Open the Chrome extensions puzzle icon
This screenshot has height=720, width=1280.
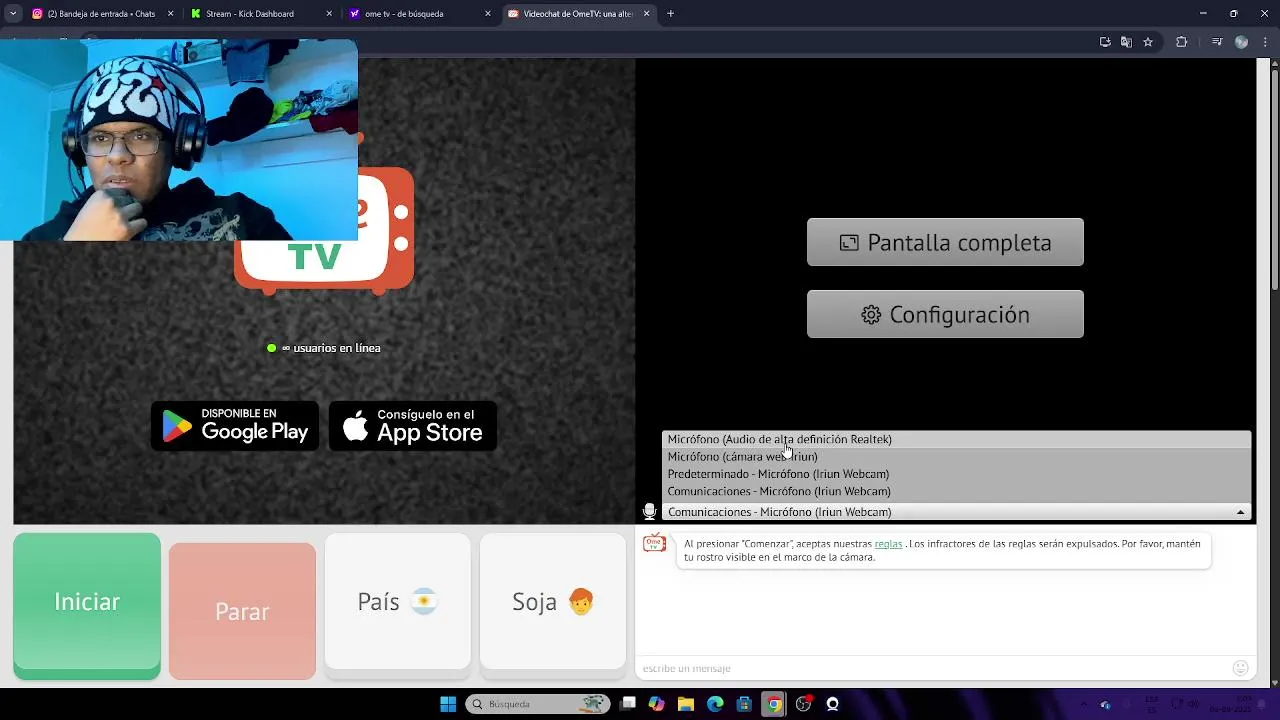click(1182, 42)
